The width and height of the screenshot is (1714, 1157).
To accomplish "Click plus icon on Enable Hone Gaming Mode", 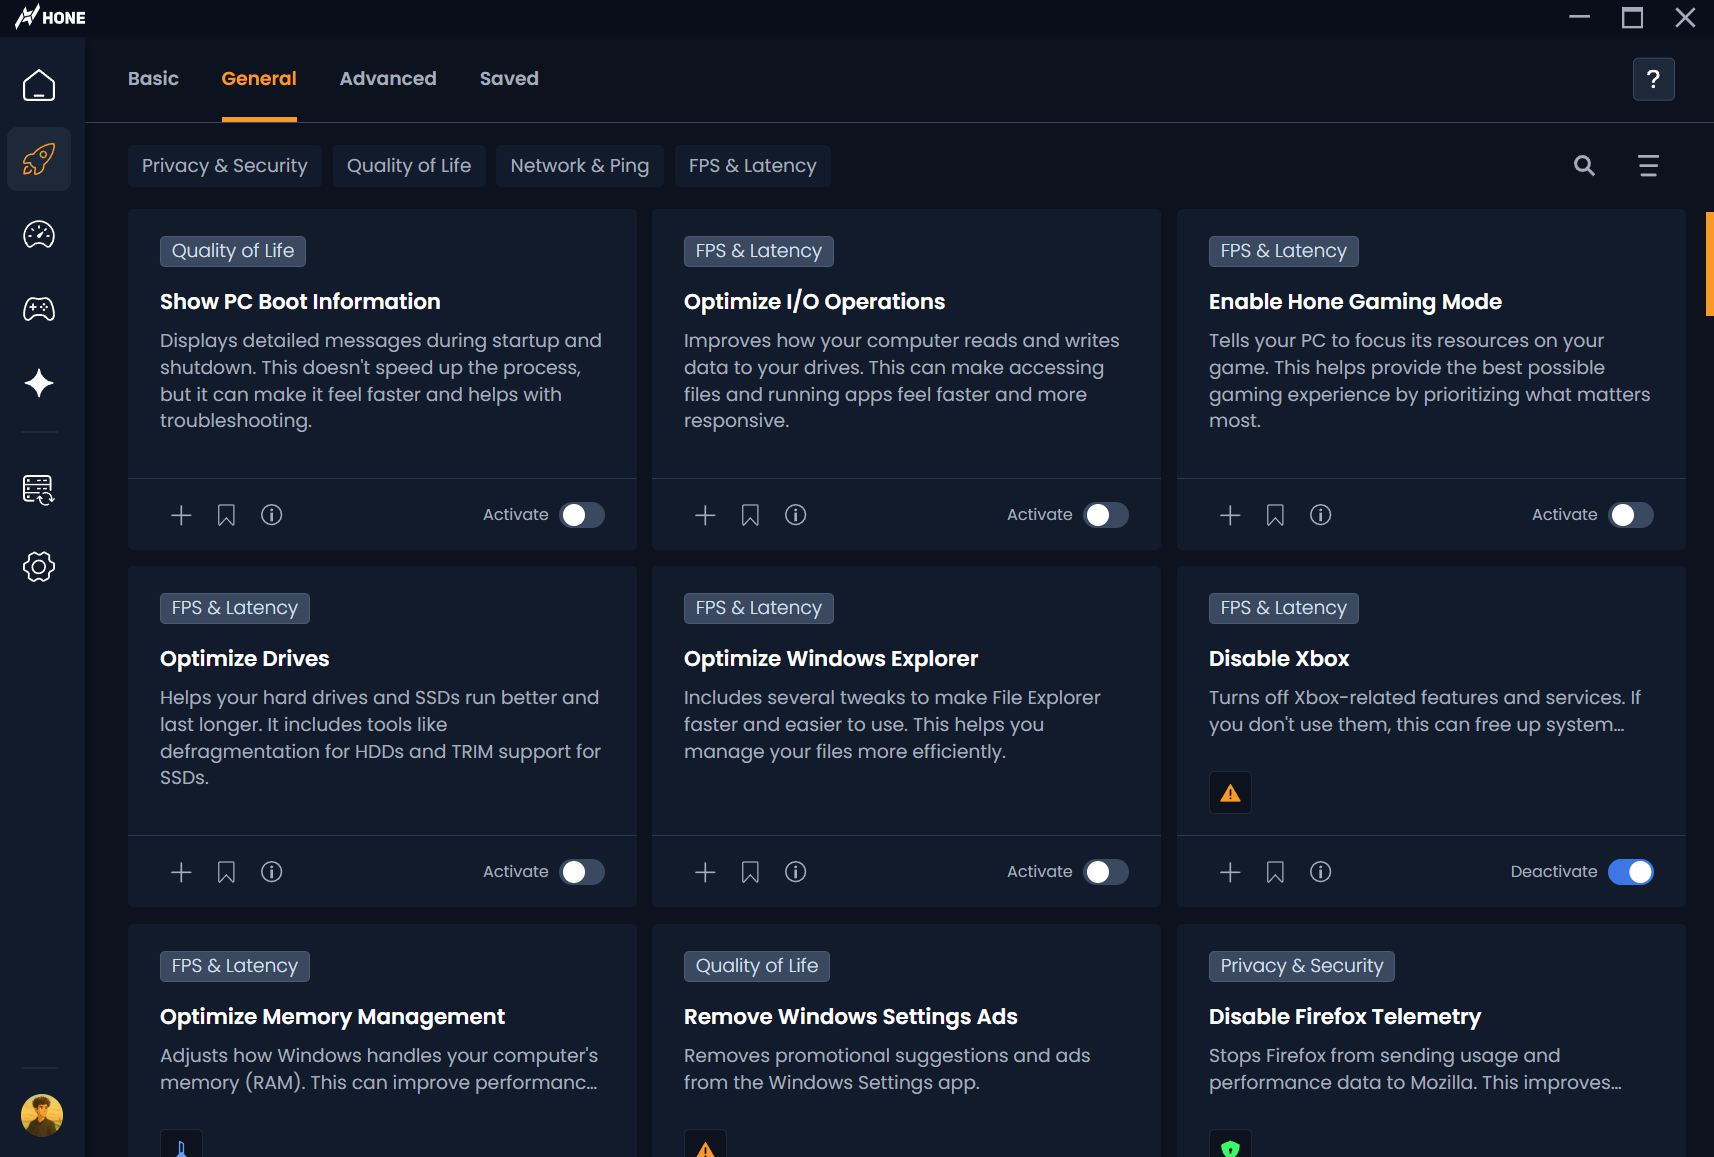I will click(1230, 515).
